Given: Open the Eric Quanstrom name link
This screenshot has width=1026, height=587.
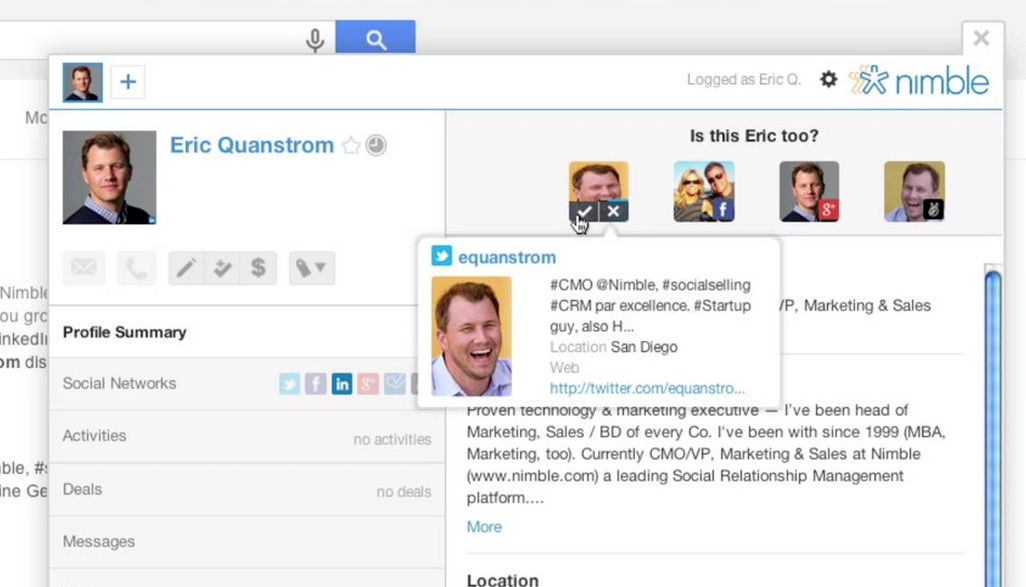Looking at the screenshot, I should point(252,145).
